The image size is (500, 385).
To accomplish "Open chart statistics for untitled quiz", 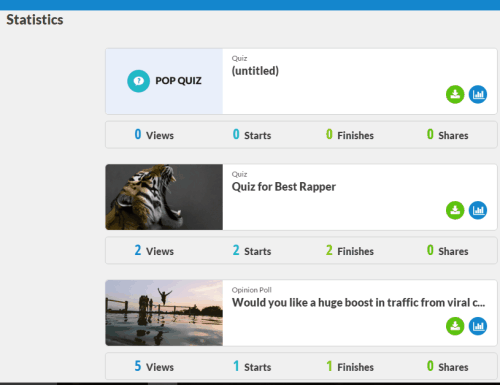I will coord(478,94).
